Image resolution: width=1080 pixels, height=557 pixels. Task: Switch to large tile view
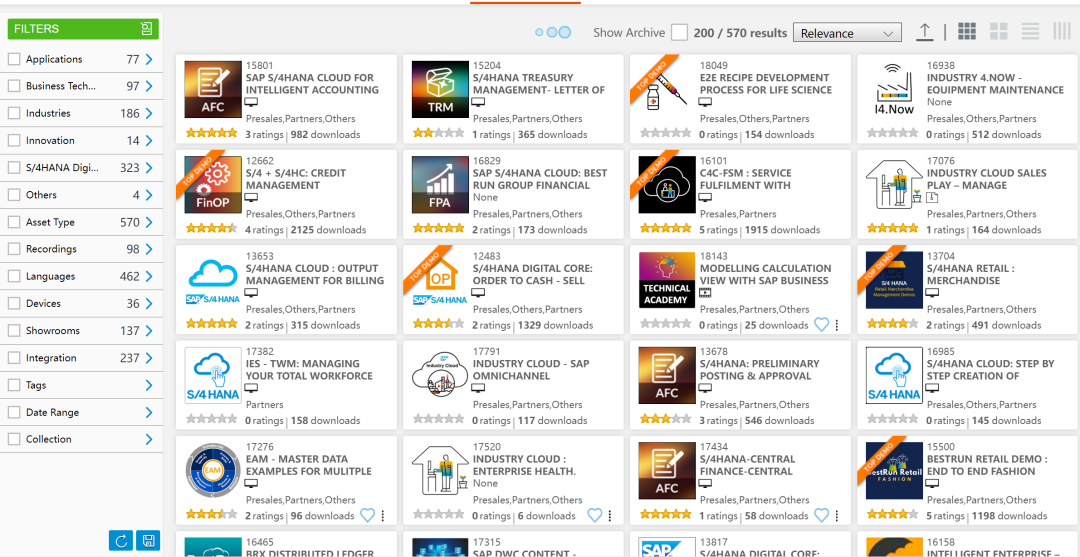pos(999,31)
